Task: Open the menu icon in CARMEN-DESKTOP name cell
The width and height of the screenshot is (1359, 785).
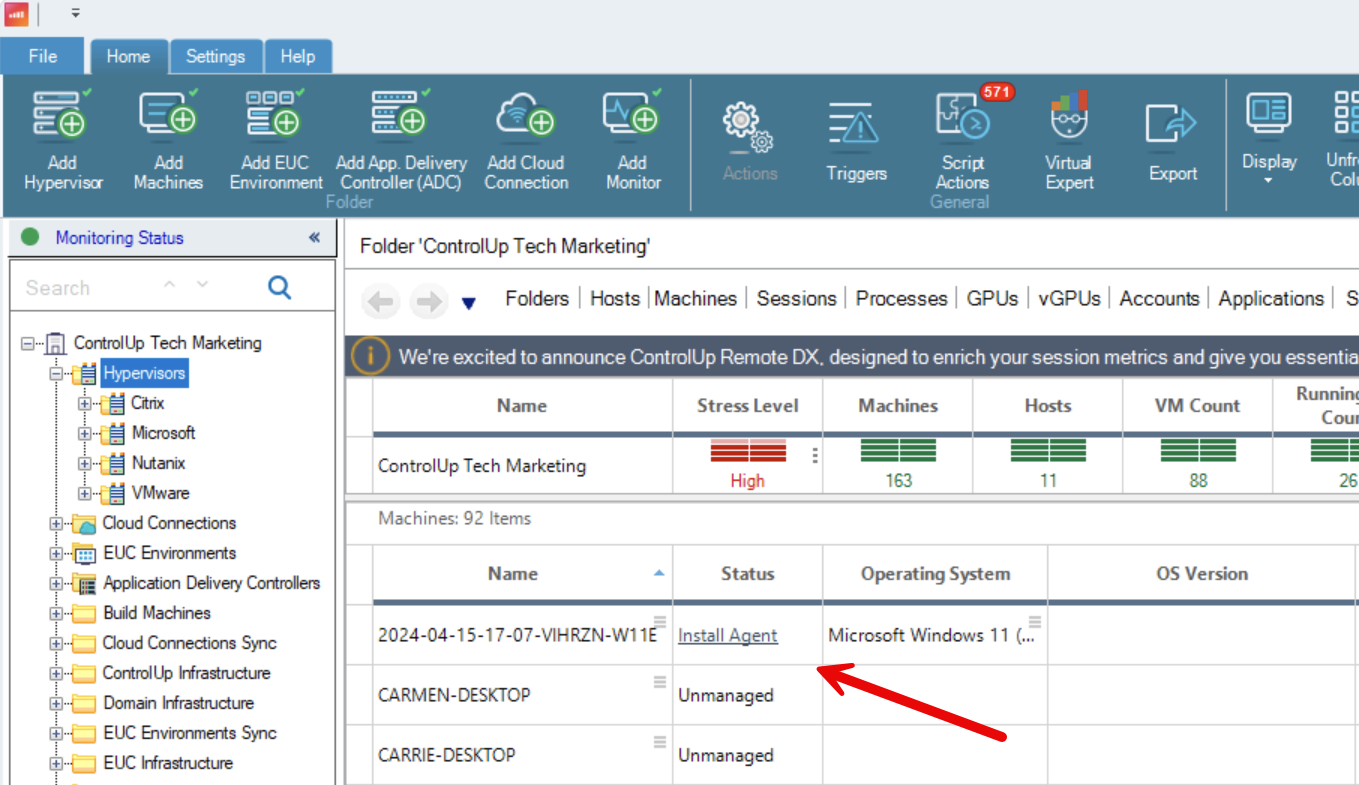Action: pos(659,682)
